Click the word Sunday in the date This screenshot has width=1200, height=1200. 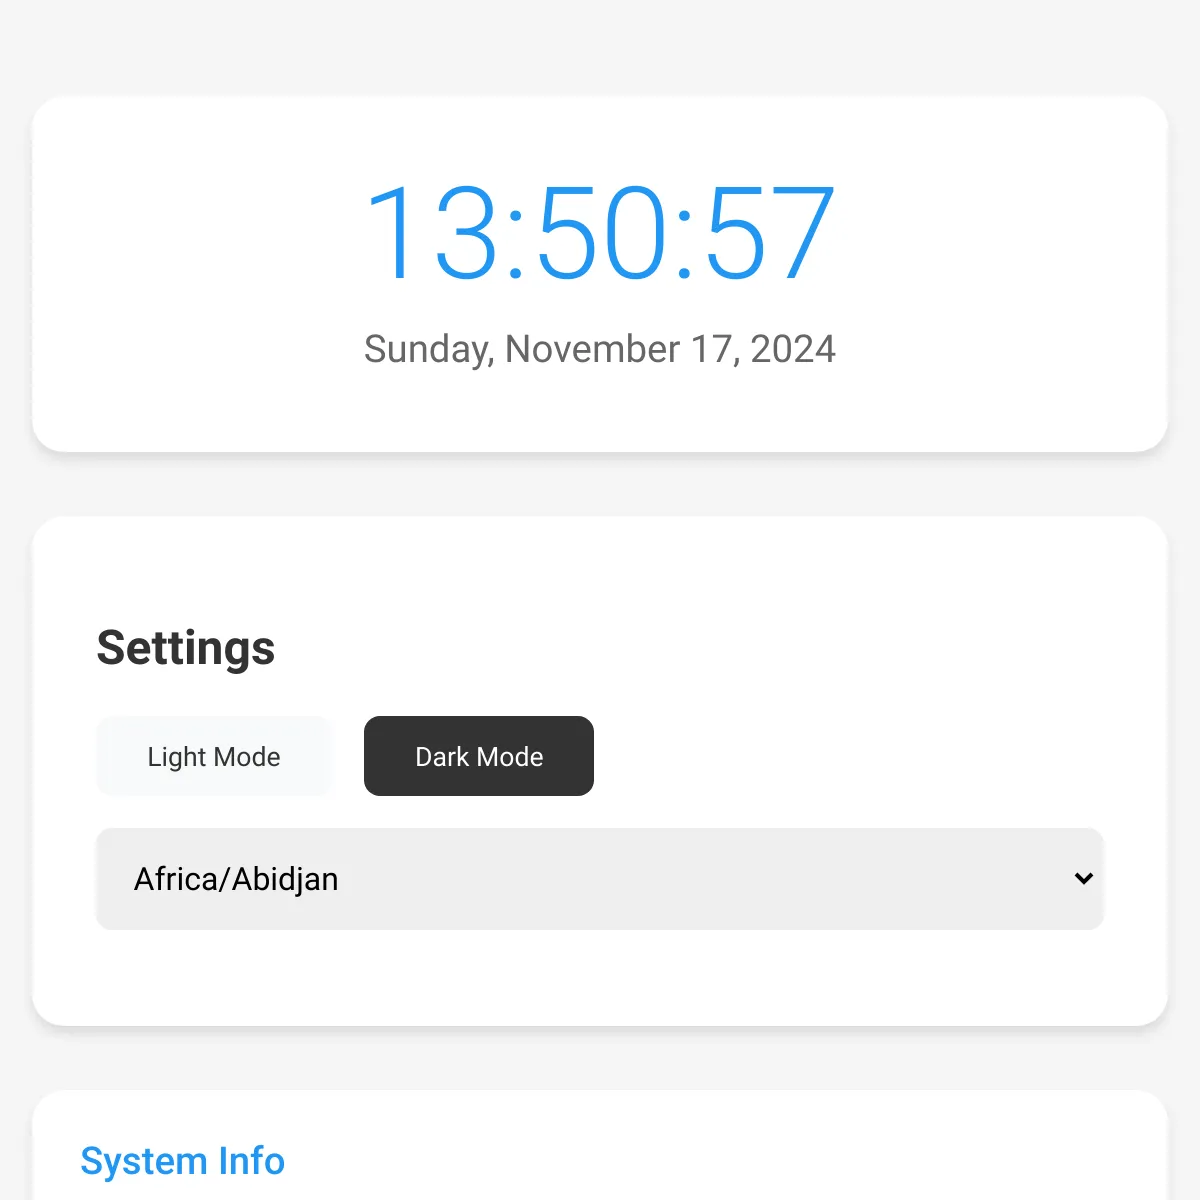(x=428, y=349)
